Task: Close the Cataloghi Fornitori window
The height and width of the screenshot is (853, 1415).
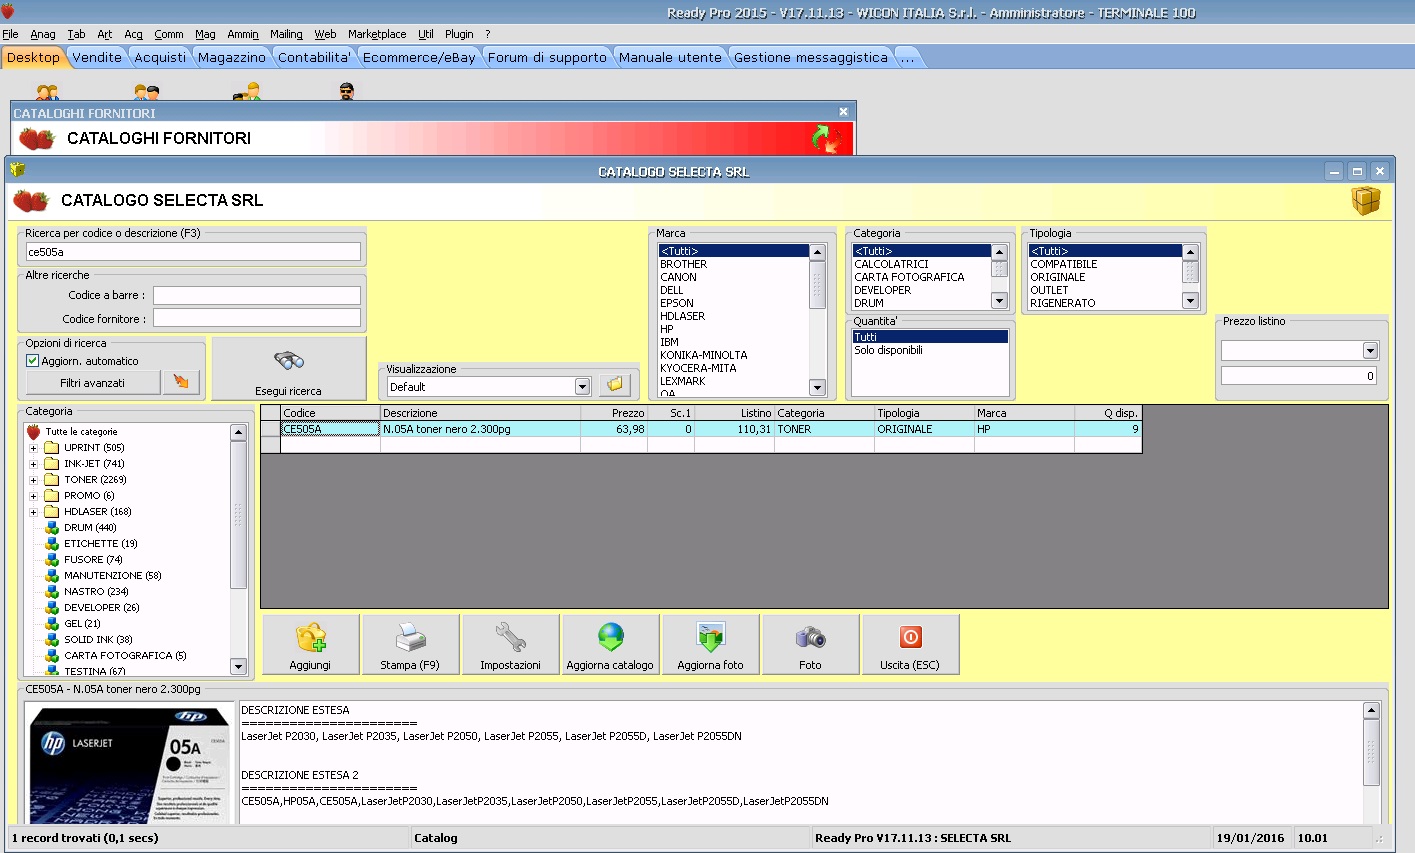Action: pos(843,112)
